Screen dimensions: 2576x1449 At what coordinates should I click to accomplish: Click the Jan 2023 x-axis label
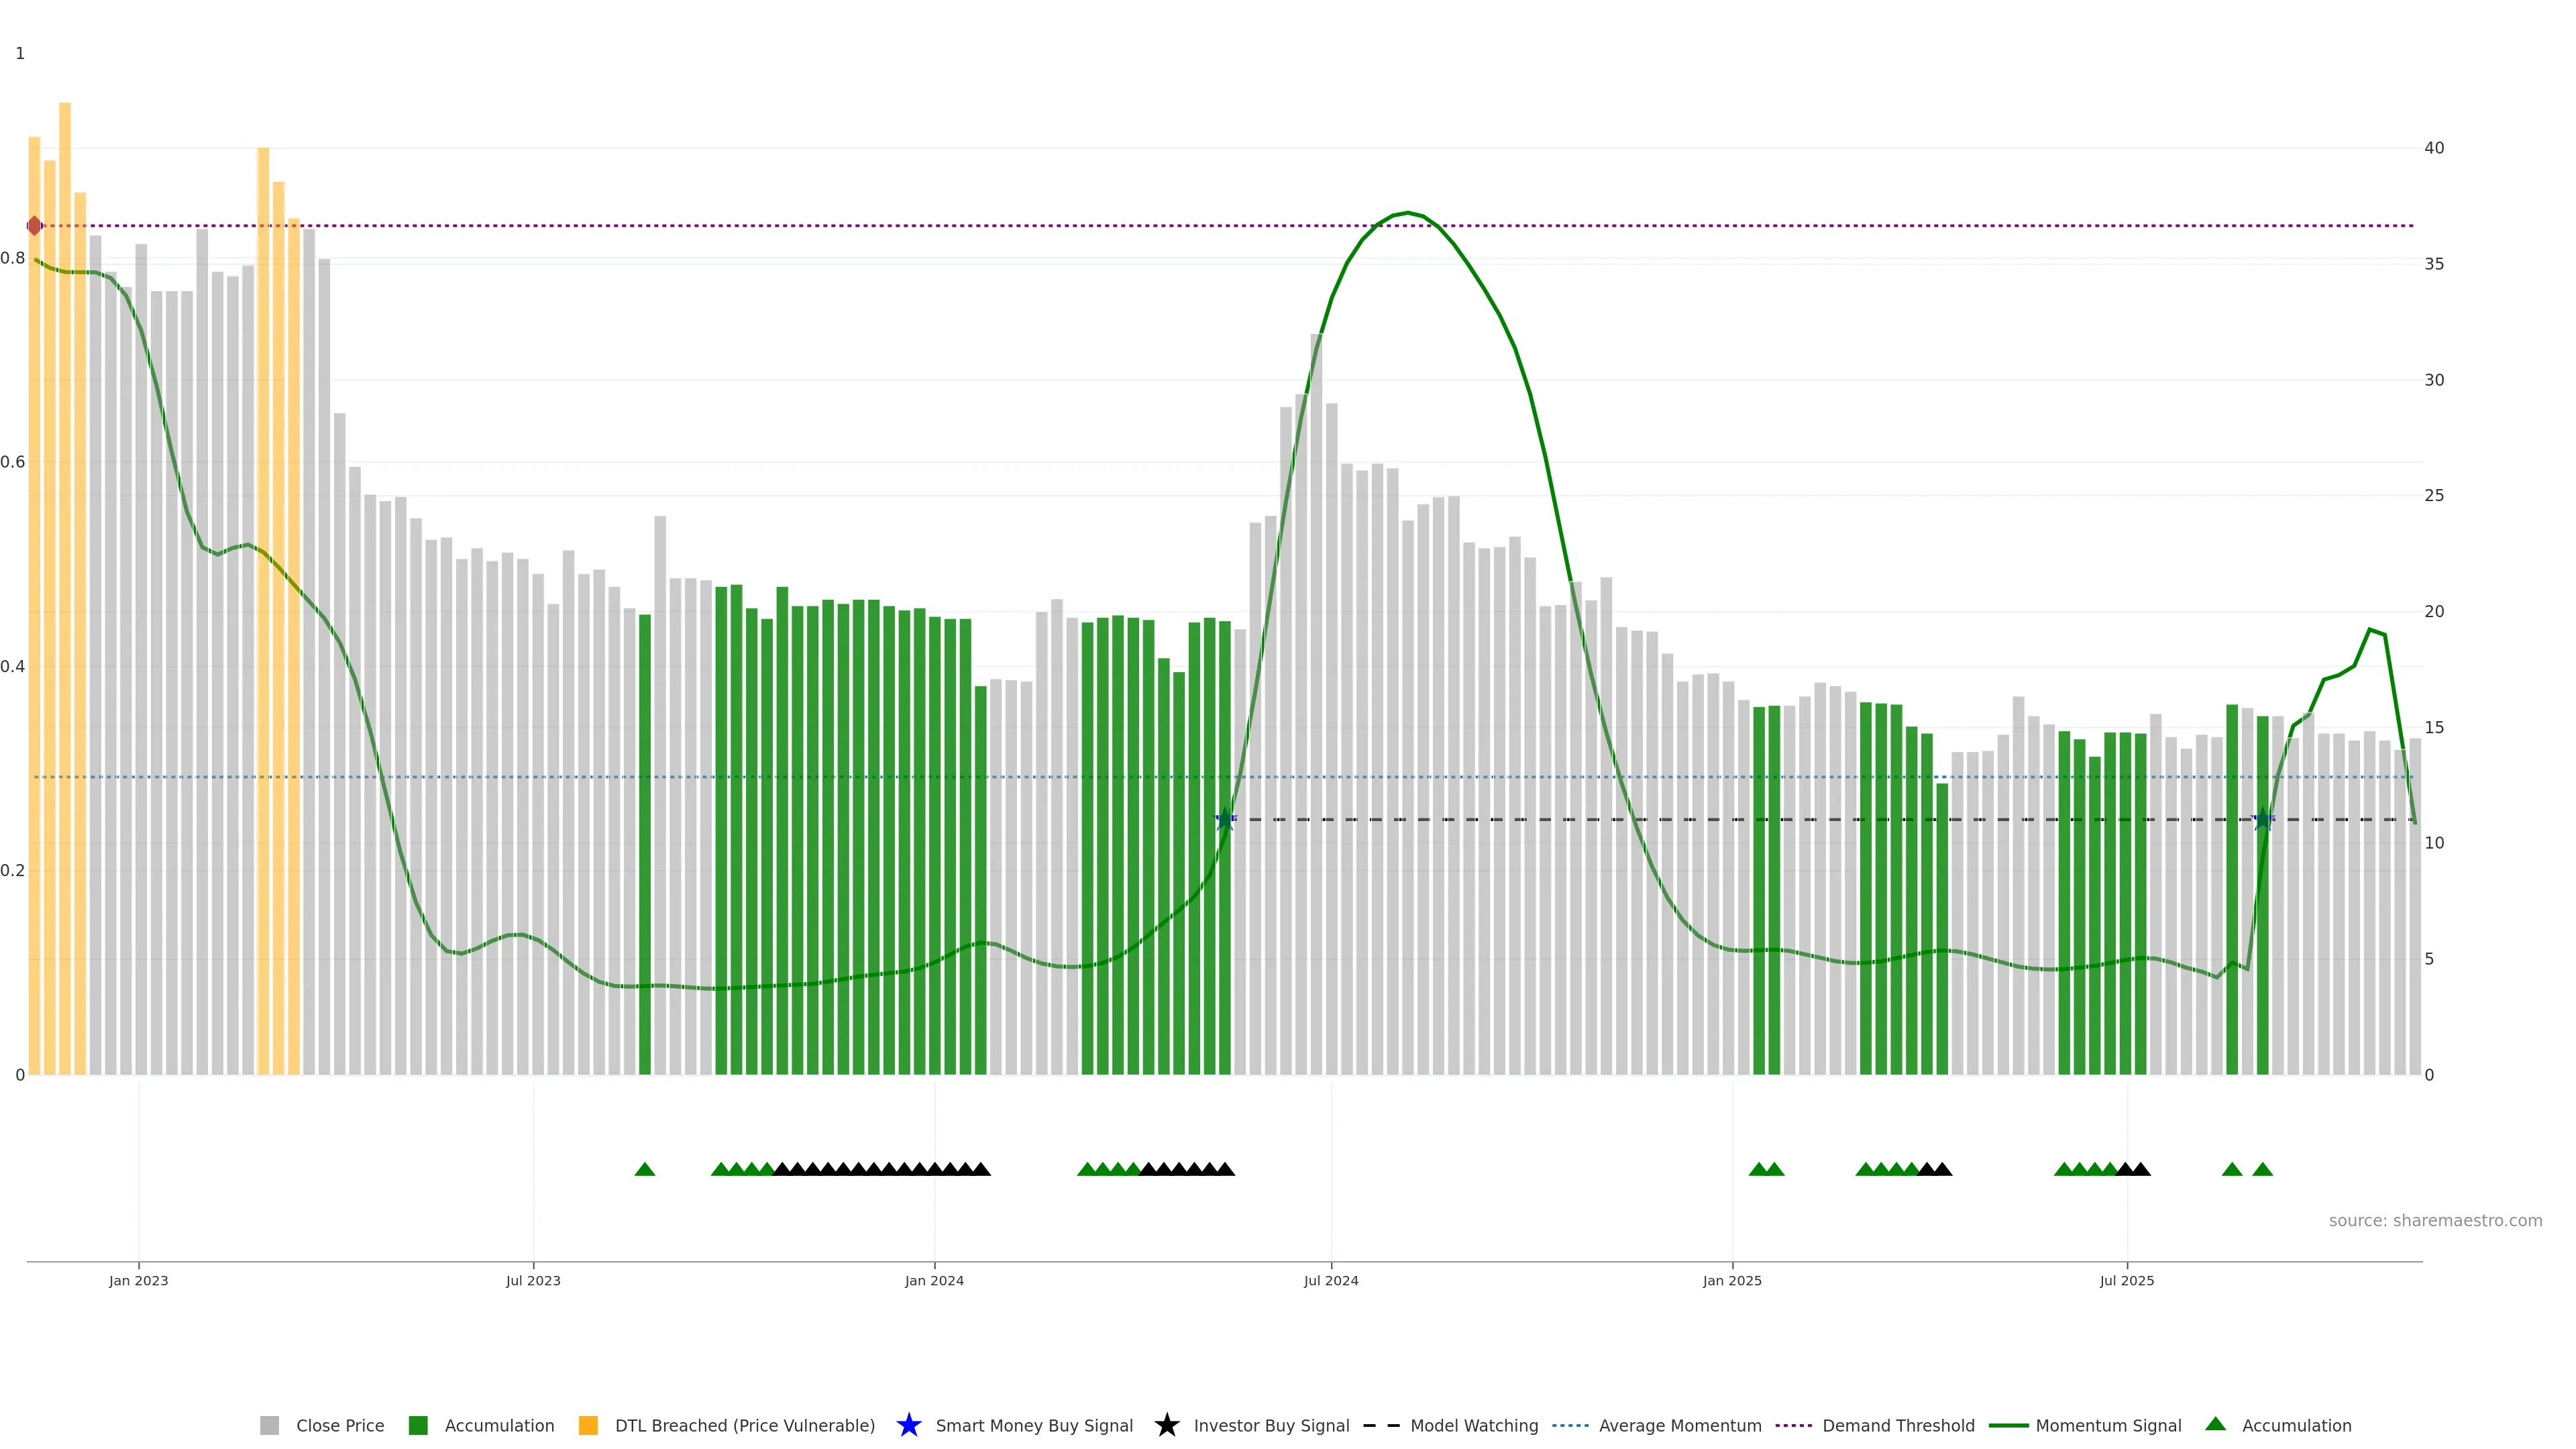pyautogui.click(x=139, y=1280)
